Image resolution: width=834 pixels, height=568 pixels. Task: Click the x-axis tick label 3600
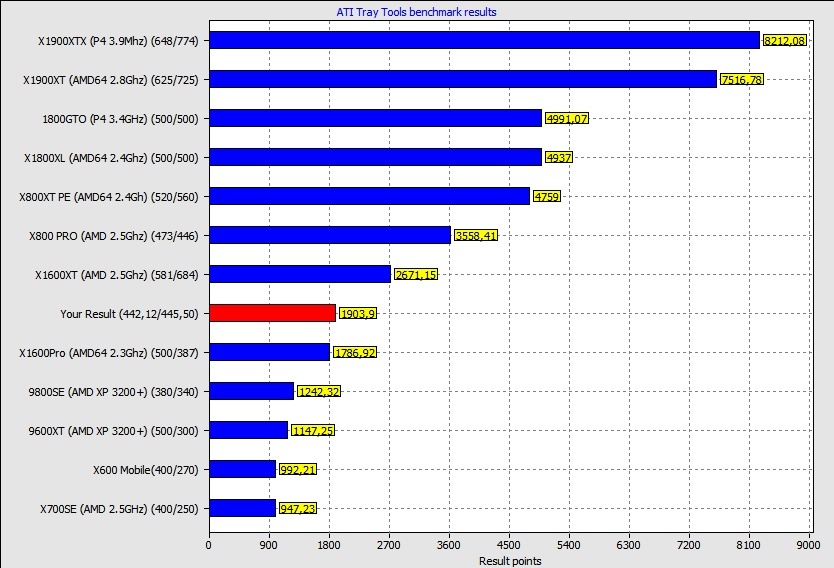tap(448, 545)
